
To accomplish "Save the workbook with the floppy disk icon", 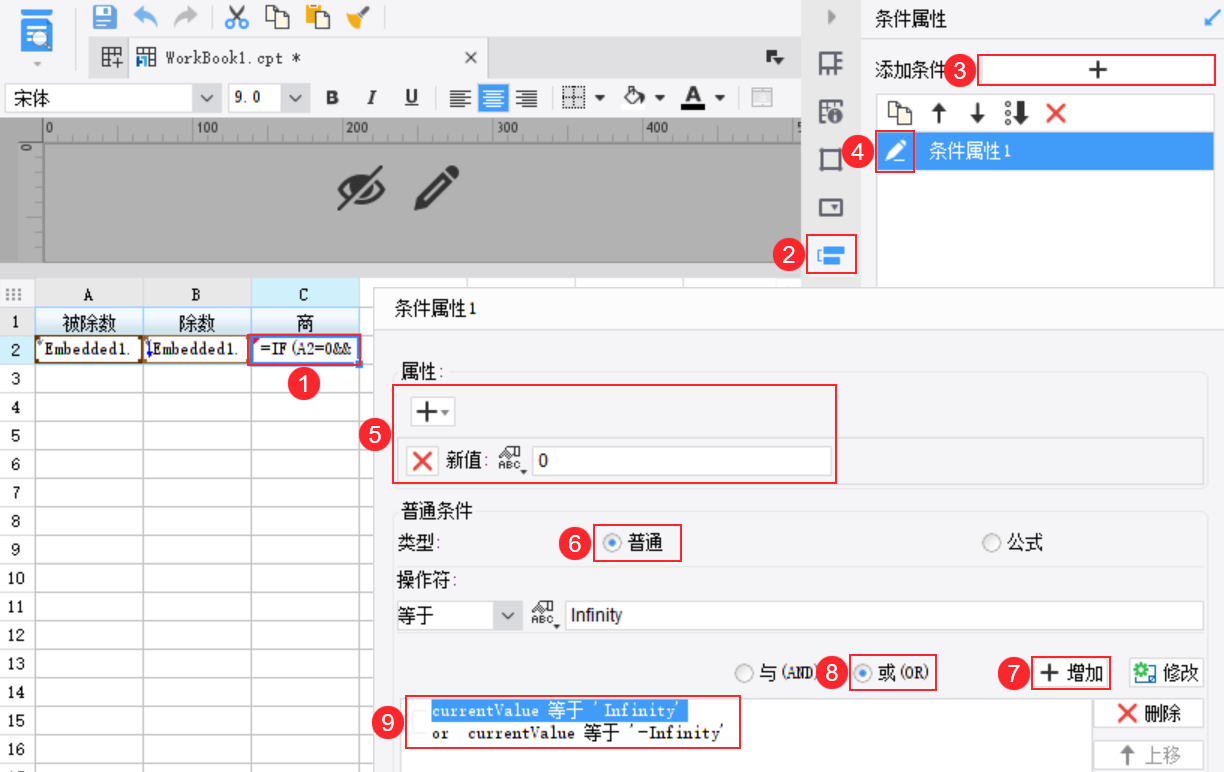I will (x=105, y=16).
